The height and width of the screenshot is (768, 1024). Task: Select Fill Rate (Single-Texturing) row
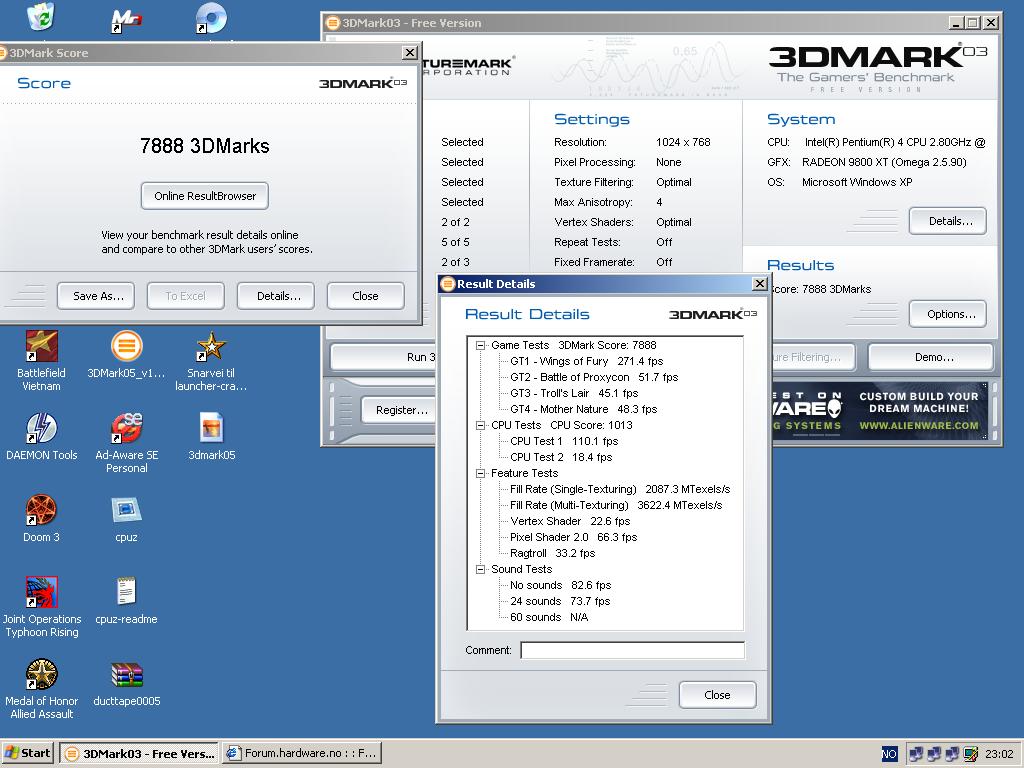(620, 489)
